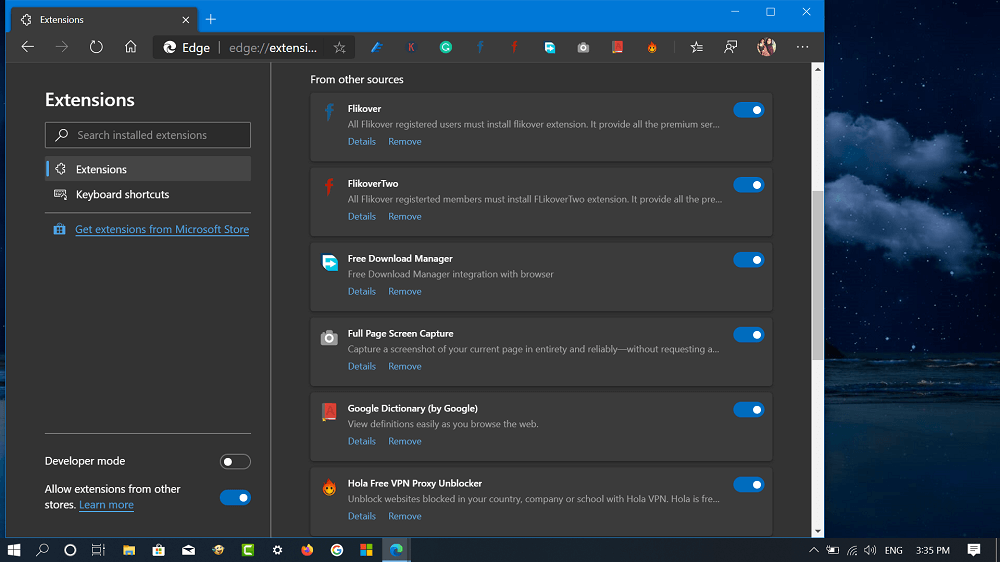Open Details for Free Download Manager
Screen dimensions: 1000x562
point(362,292)
